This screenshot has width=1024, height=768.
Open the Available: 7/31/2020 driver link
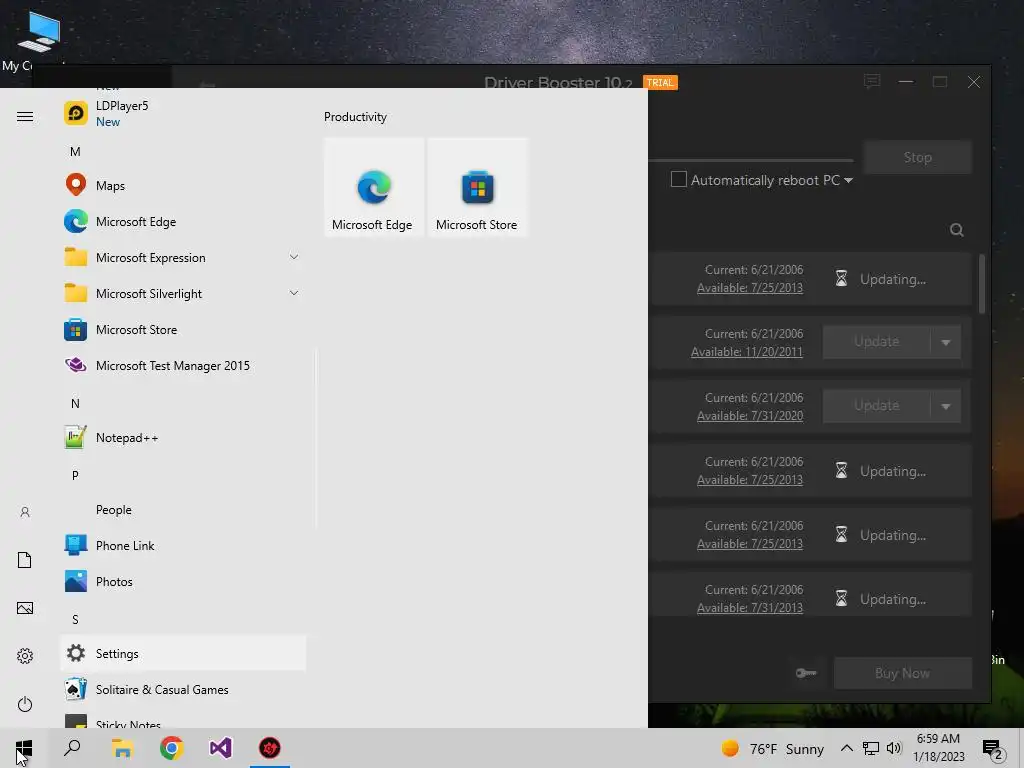pyautogui.click(x=750, y=415)
